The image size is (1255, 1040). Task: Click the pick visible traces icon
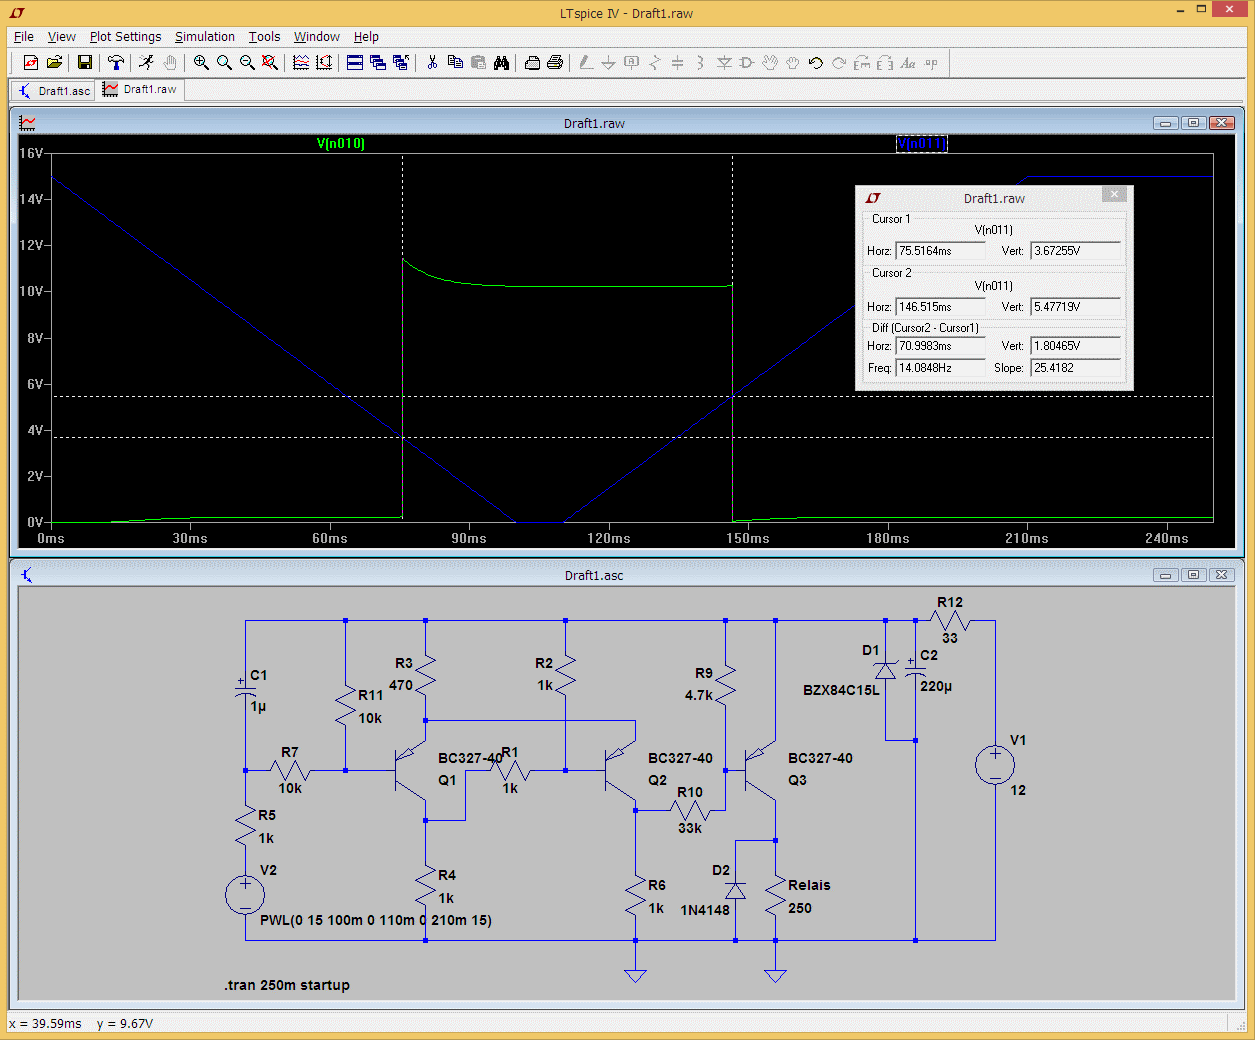point(301,62)
